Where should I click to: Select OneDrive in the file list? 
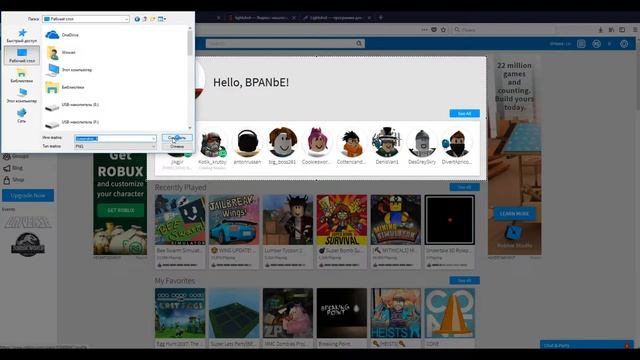tap(62, 35)
